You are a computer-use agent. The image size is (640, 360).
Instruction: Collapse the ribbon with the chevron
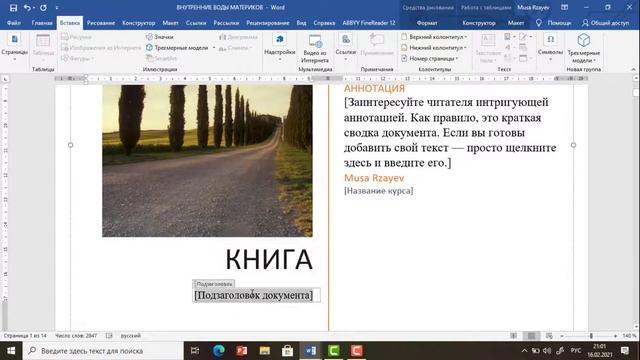(633, 69)
